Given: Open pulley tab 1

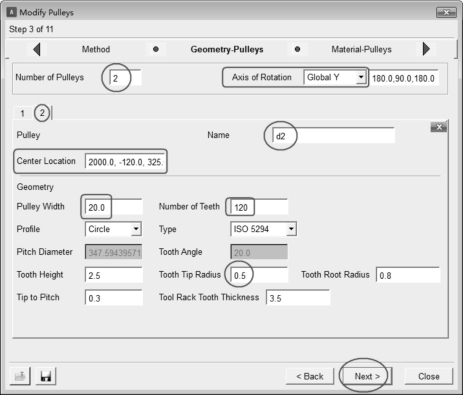Looking at the screenshot, I should tap(22, 113).
